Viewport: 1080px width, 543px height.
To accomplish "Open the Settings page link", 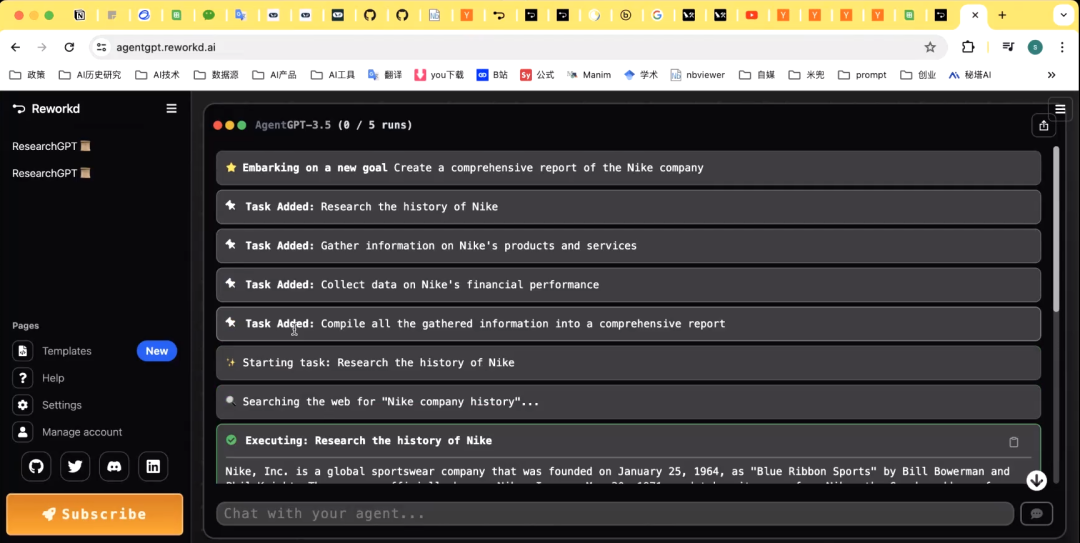I will [x=62, y=405].
